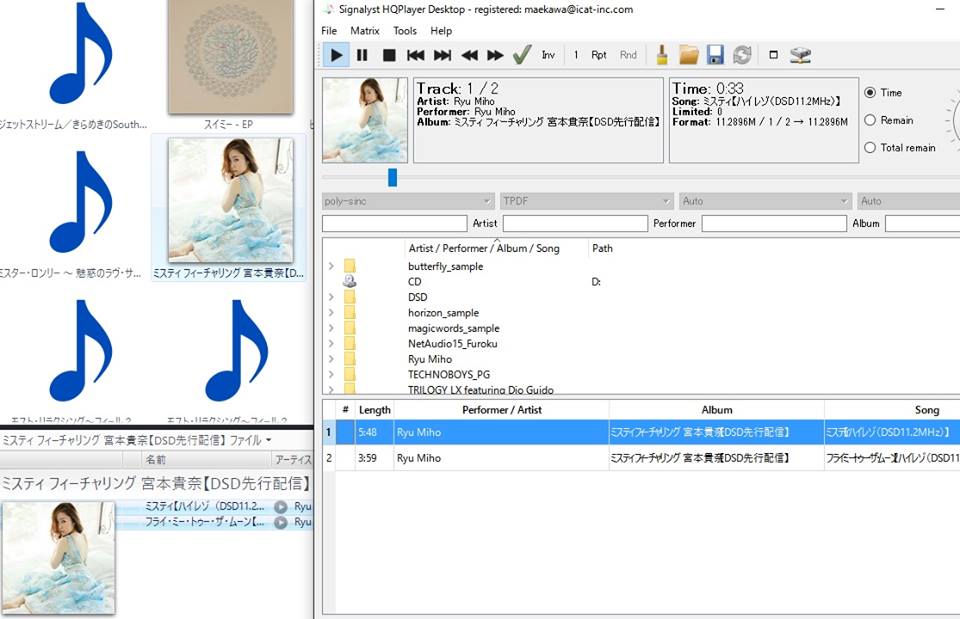Toggle Rpt repeat mode
The image size is (960, 619).
point(599,55)
